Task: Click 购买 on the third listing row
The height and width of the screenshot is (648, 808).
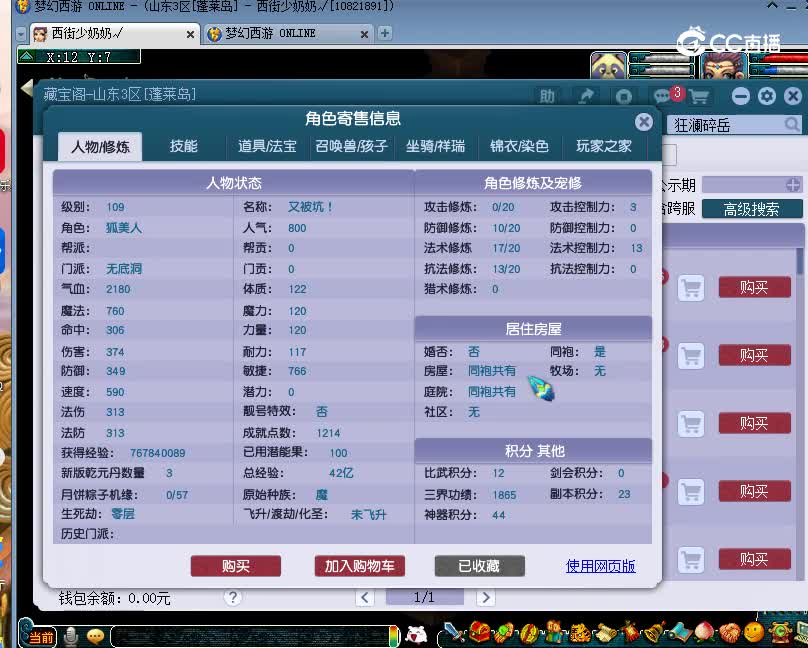Action: pos(754,423)
